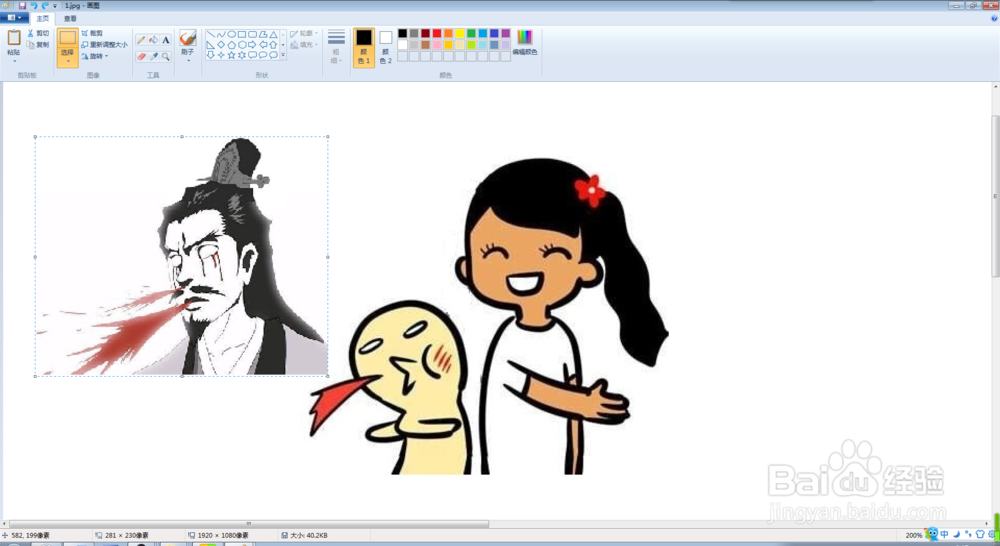Click the Crop (裁剪) button

tap(92, 33)
